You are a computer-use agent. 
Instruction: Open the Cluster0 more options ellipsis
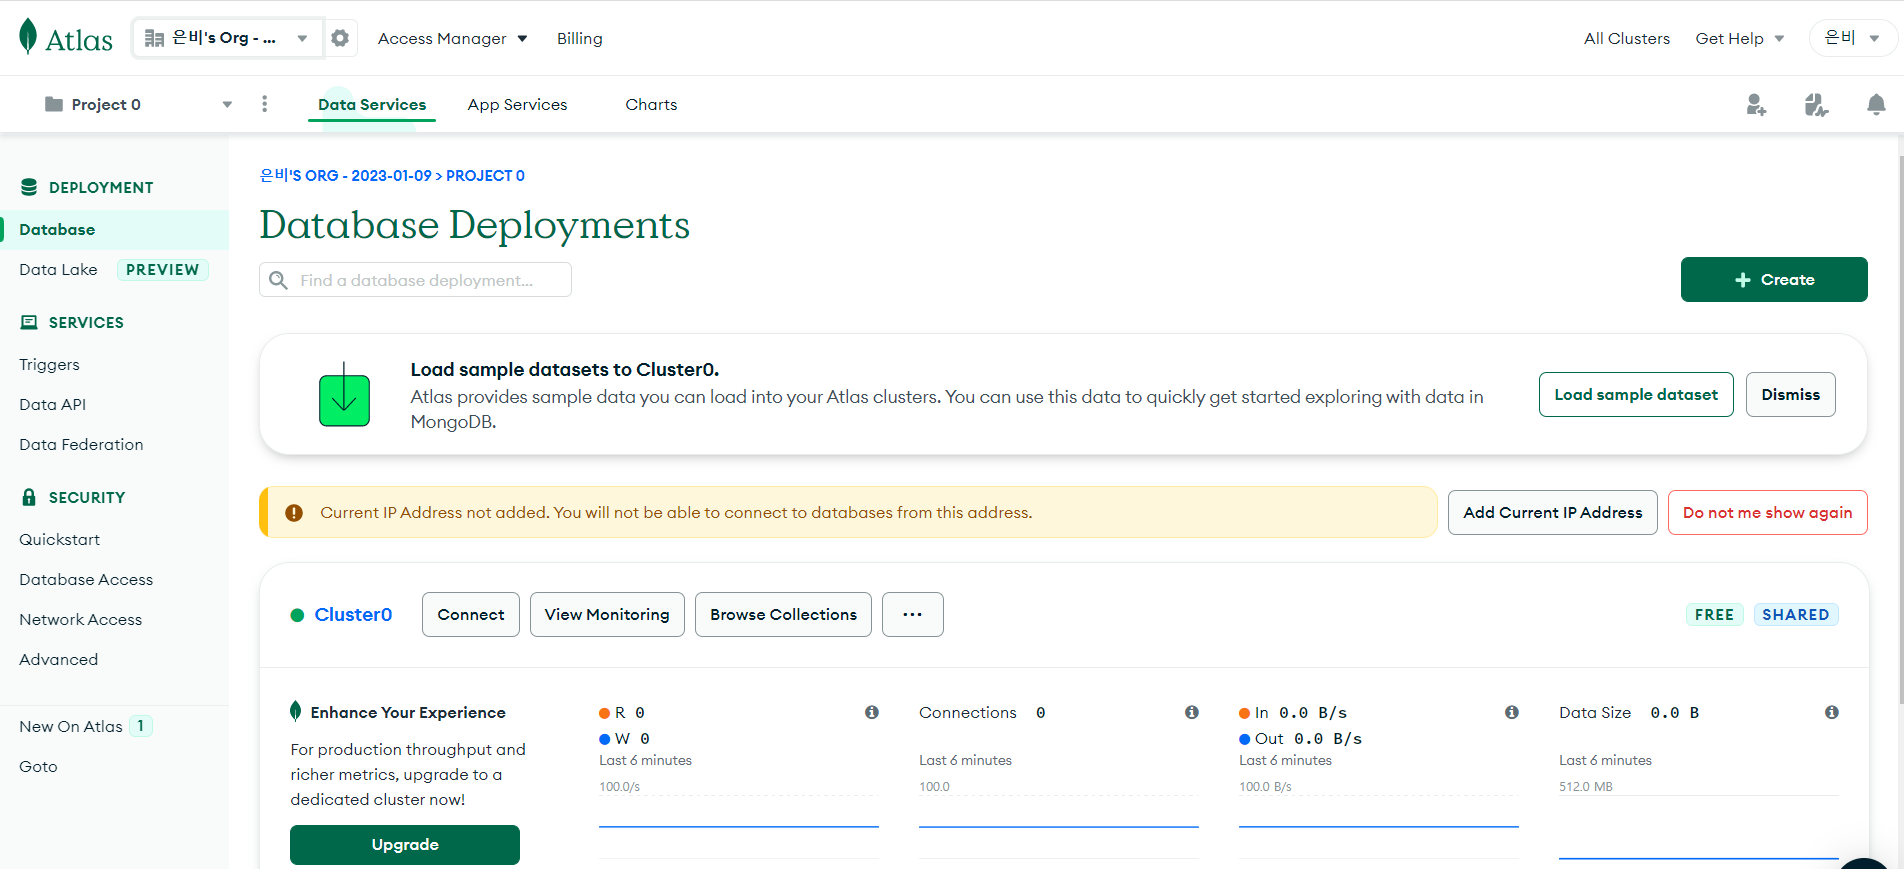tap(912, 614)
